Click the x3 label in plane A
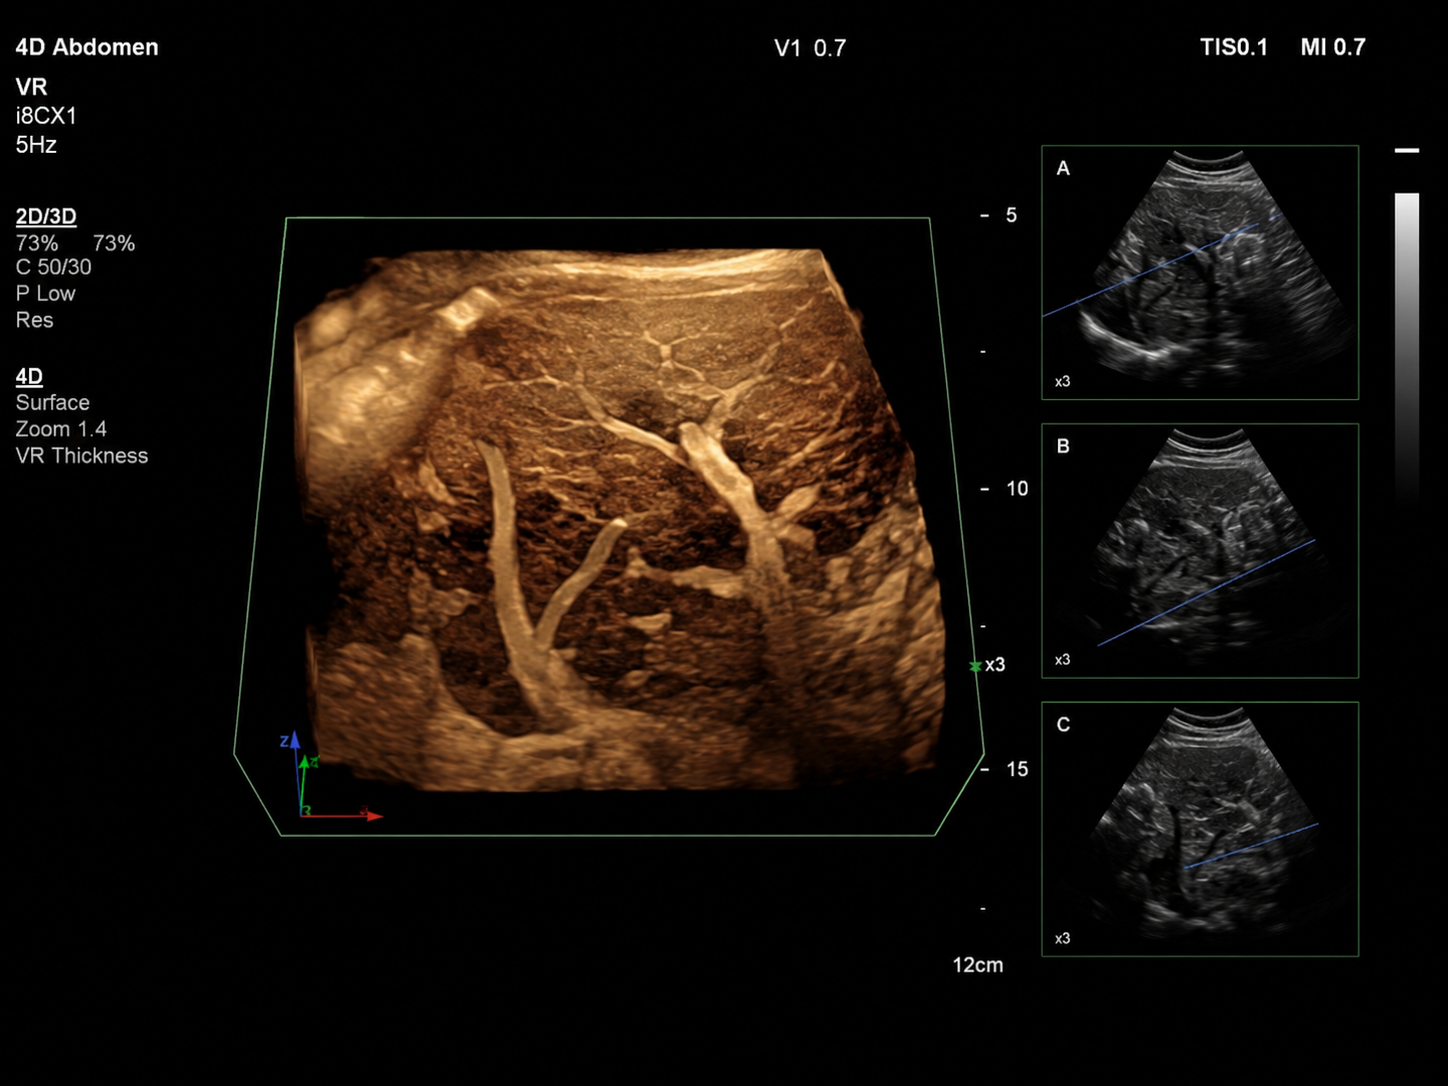 pyautogui.click(x=1062, y=381)
